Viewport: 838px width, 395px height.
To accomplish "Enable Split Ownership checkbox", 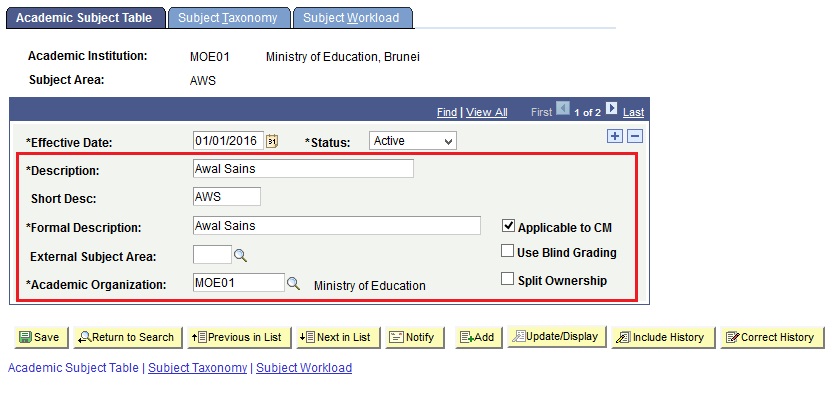I will pos(507,279).
